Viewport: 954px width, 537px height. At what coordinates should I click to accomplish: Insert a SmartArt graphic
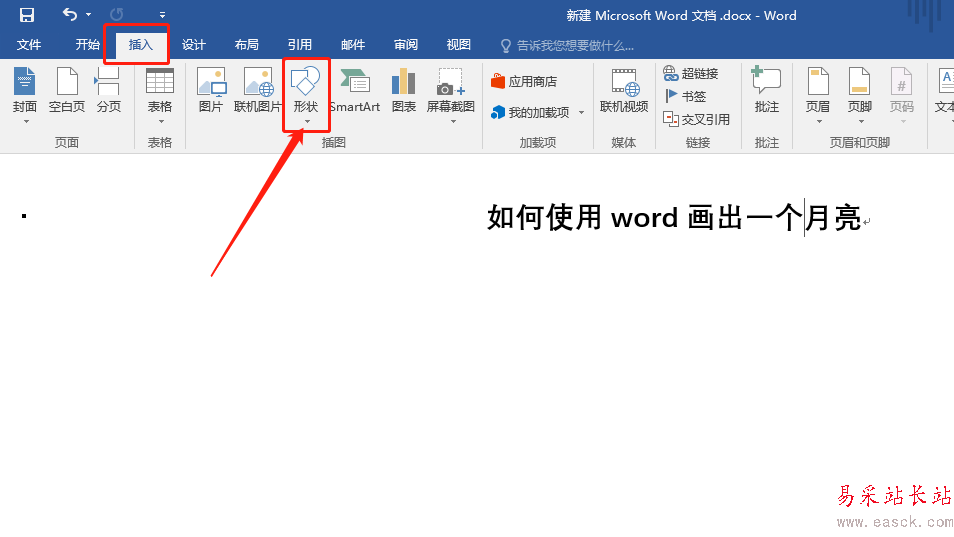click(355, 90)
